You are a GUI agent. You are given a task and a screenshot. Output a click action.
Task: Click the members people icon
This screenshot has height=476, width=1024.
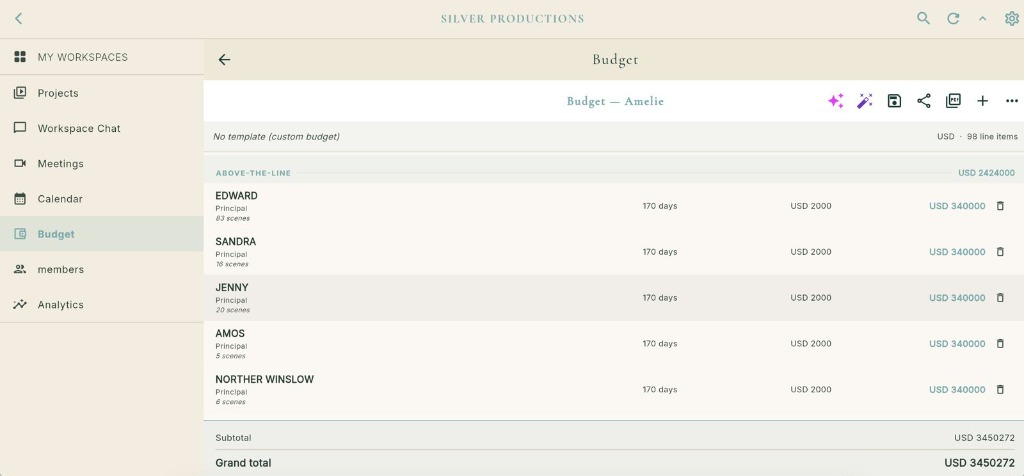20,269
